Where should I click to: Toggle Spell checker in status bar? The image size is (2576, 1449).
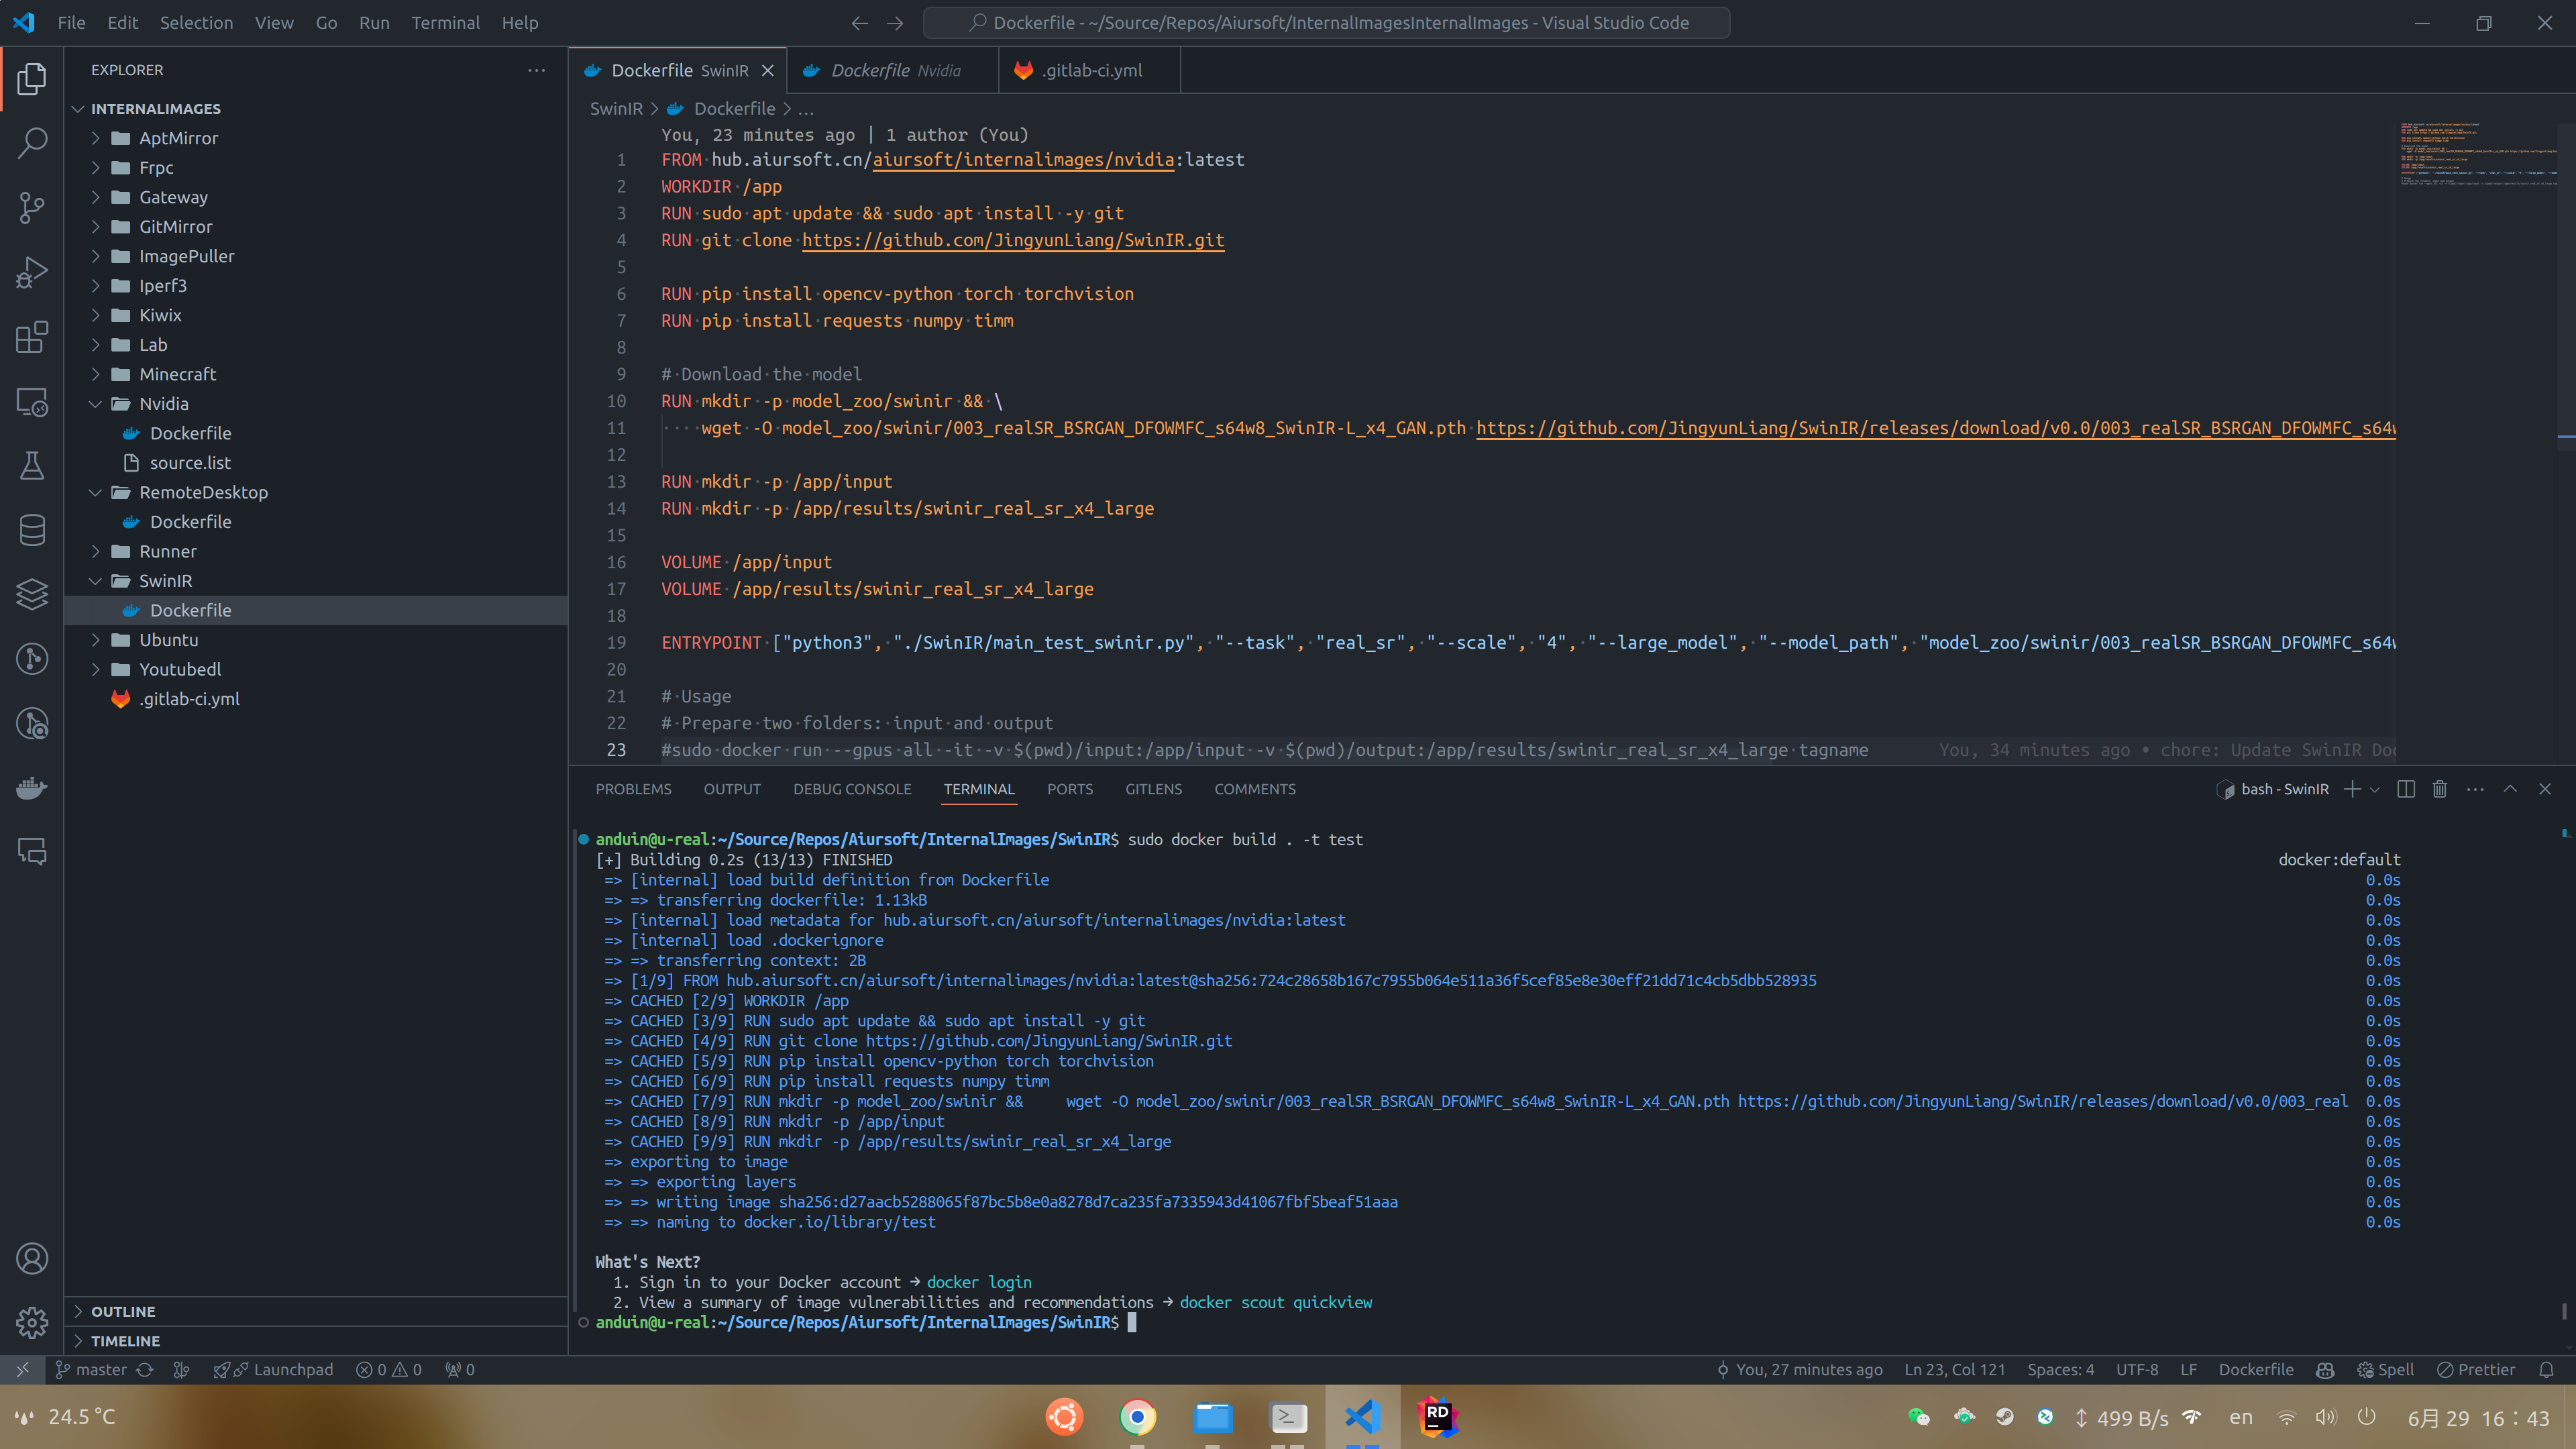(x=2386, y=1370)
